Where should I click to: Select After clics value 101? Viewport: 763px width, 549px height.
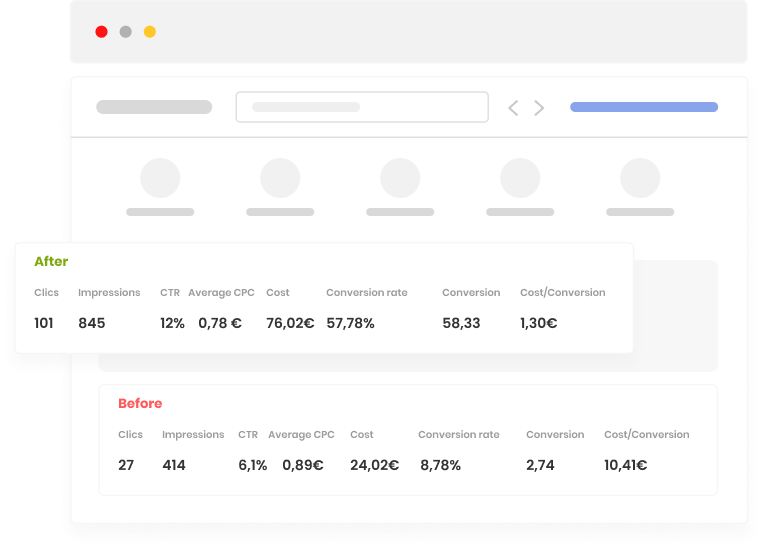pos(44,323)
